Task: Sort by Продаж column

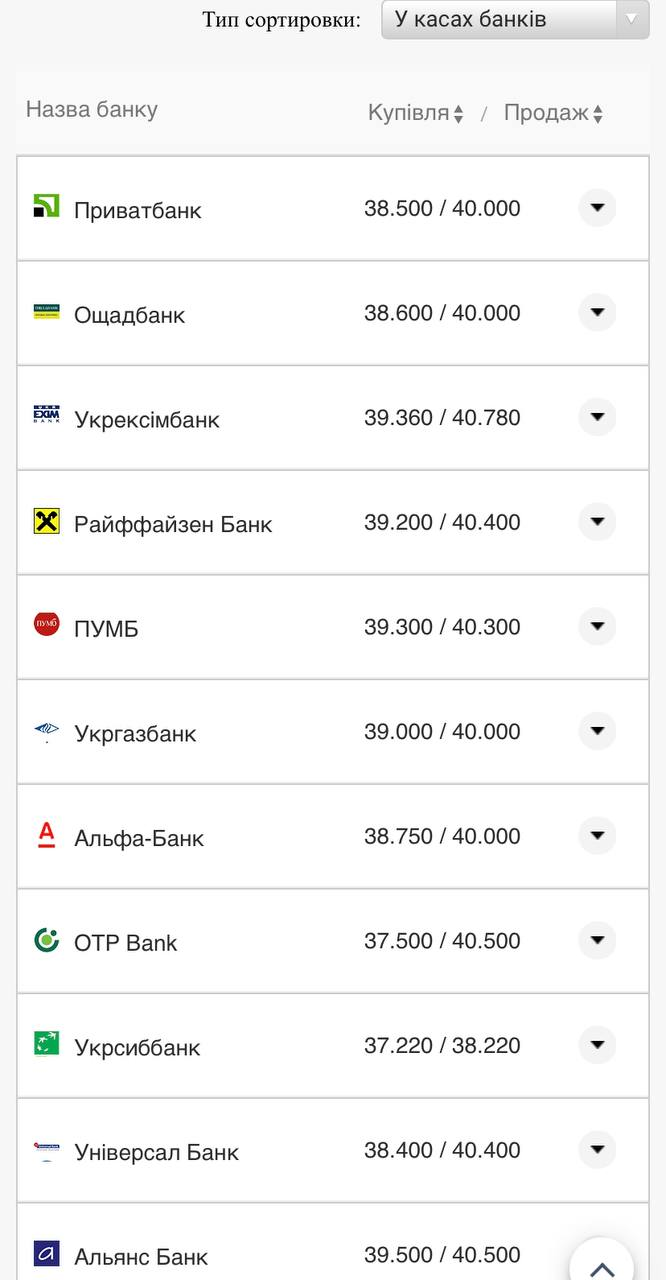Action: 553,113
